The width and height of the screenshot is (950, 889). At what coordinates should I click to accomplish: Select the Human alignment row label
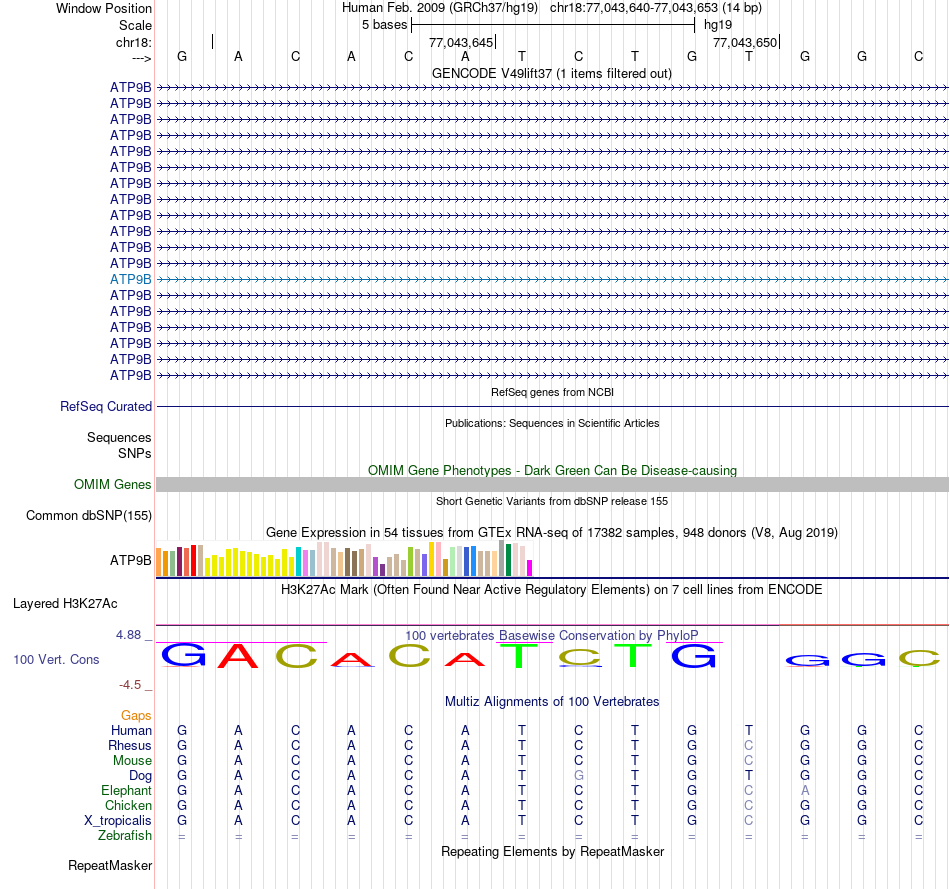(131, 731)
